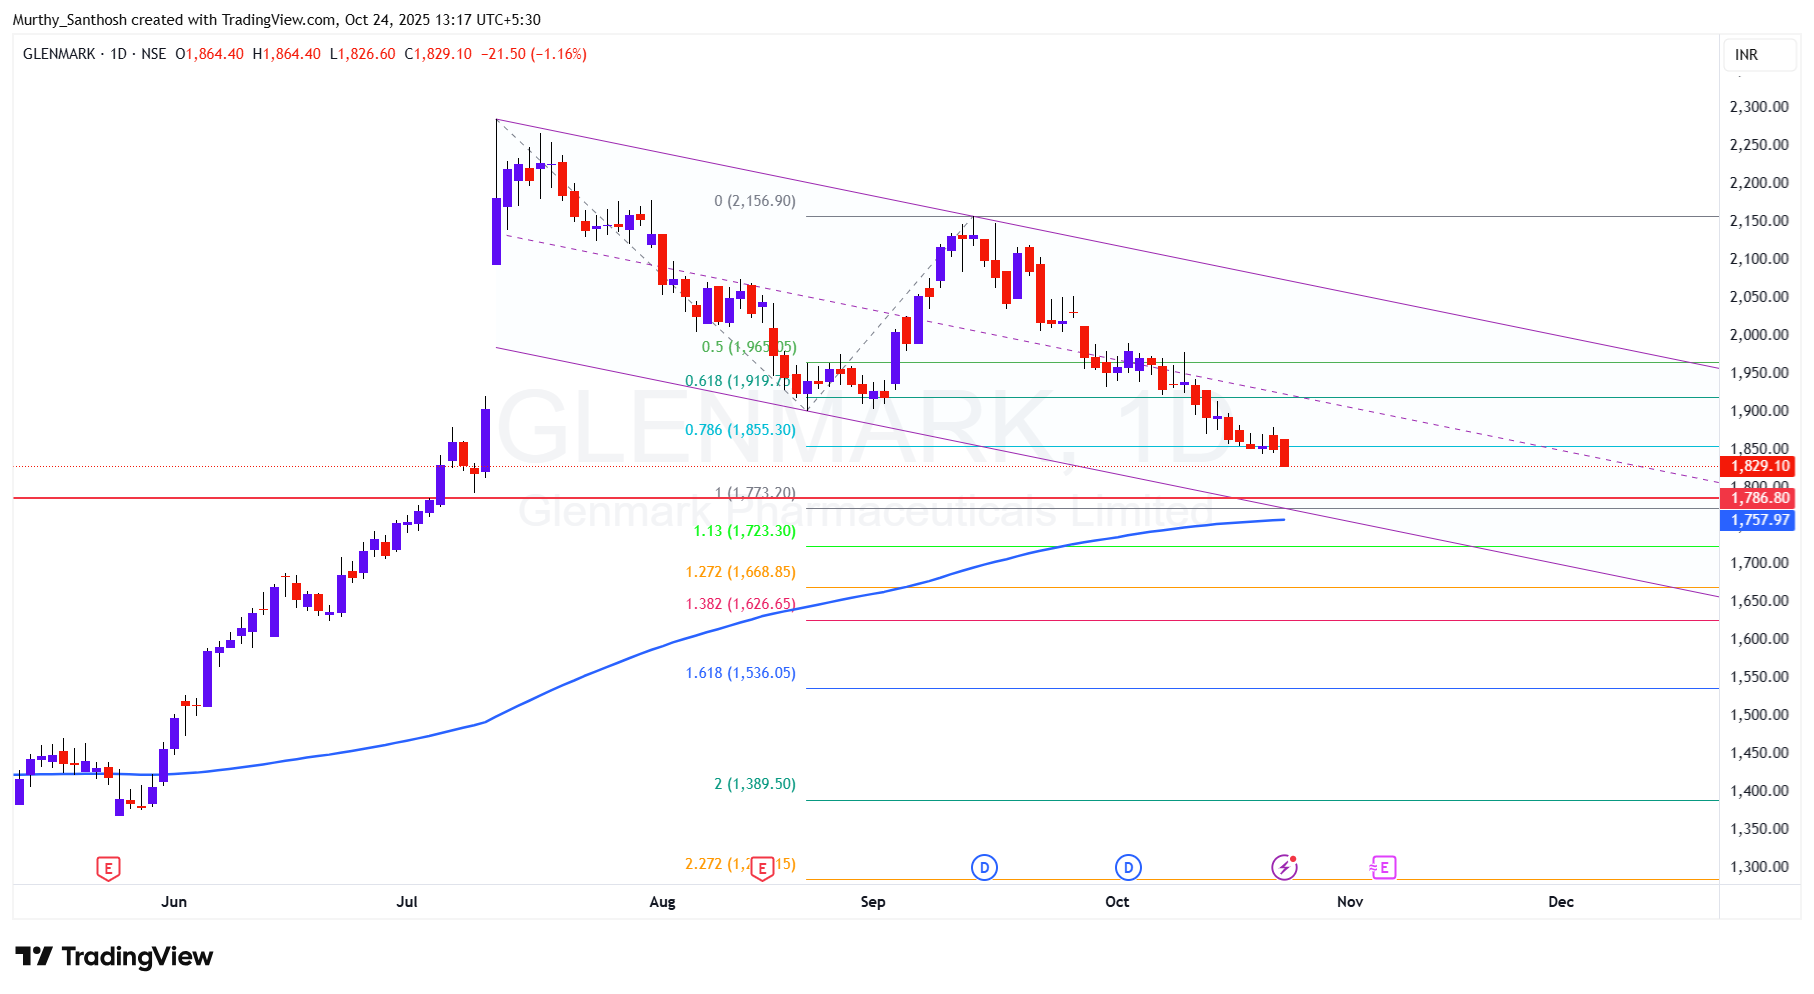Click the 2,300.00 price scale value
The image size is (1814, 994).
click(1759, 107)
